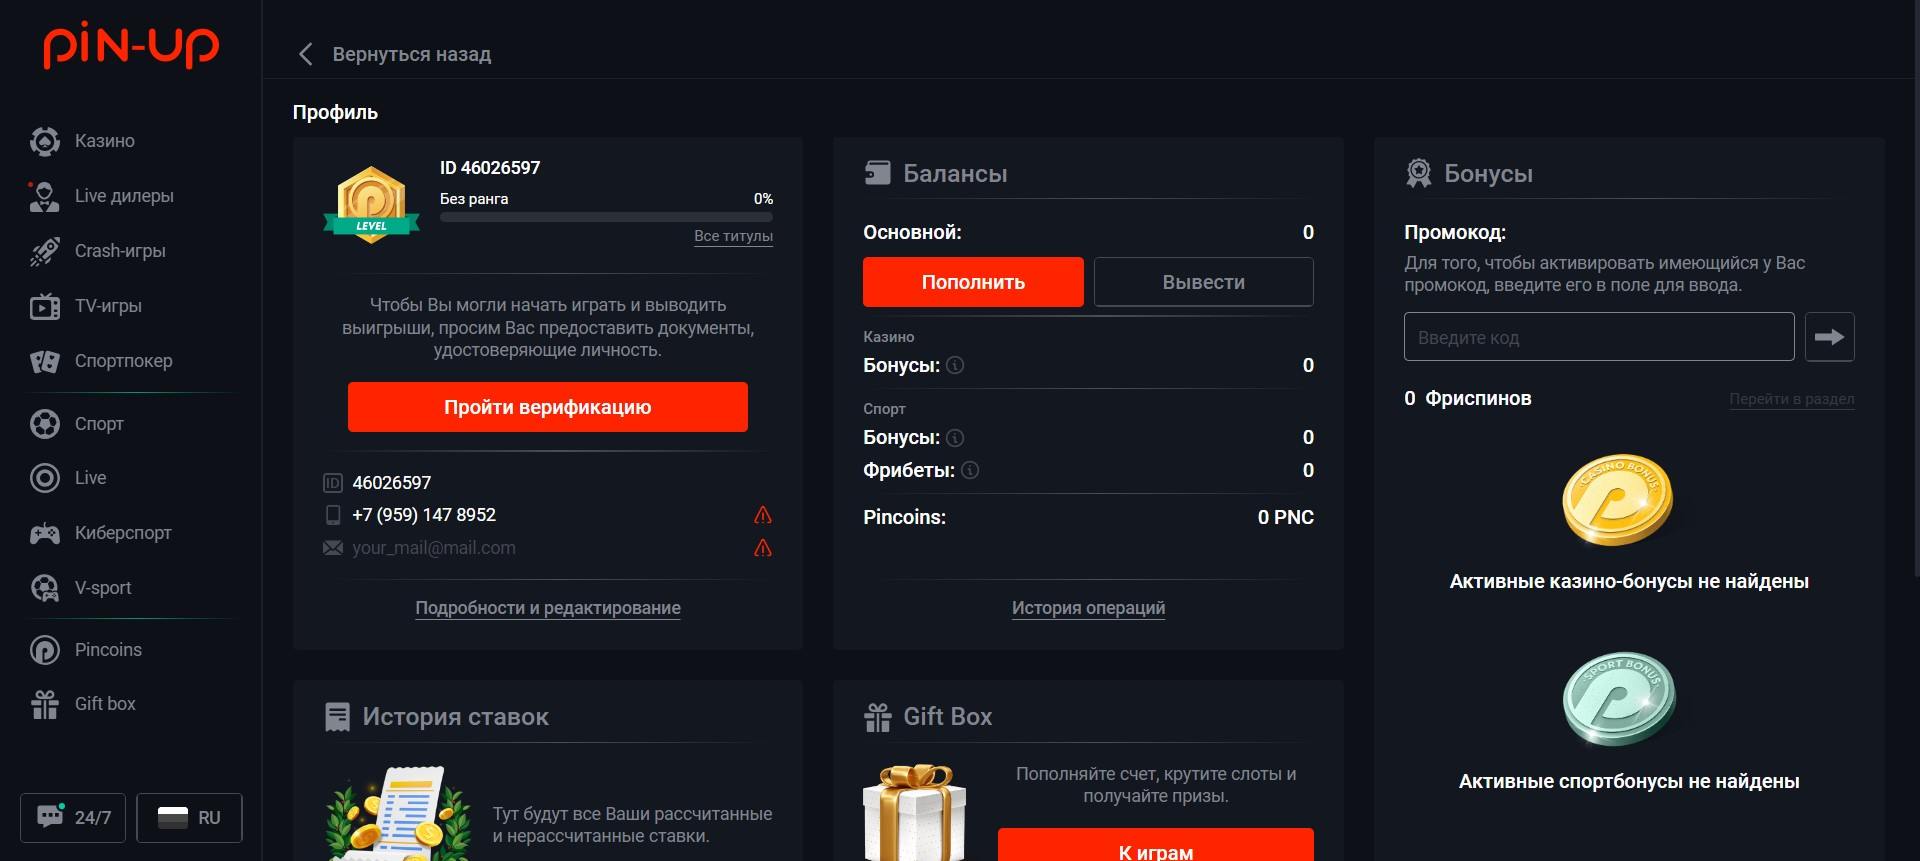
Task: Click phone number warning icon
Action: (x=763, y=515)
